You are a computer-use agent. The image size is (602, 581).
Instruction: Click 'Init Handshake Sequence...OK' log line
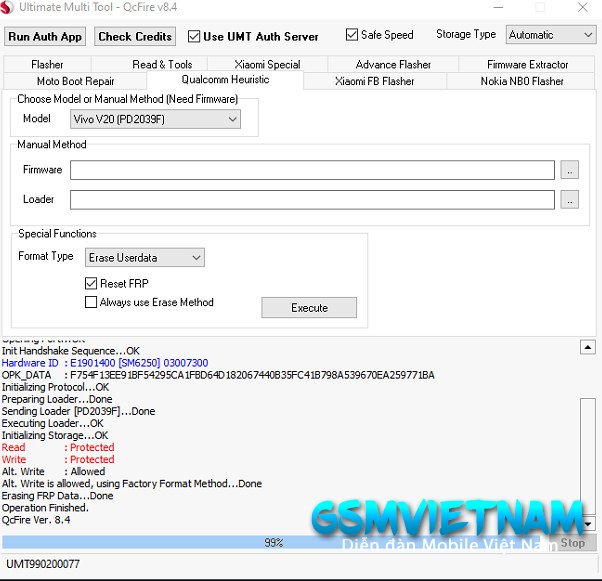71,351
